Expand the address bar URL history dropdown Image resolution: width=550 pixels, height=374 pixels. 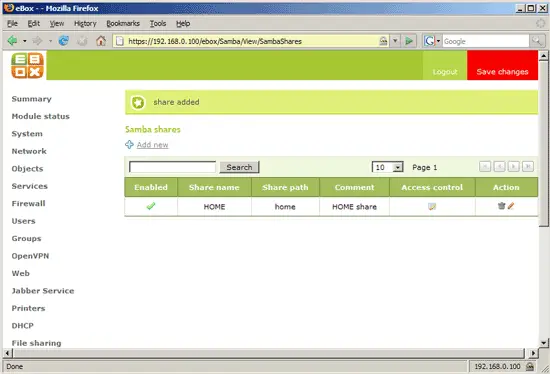tap(395, 41)
